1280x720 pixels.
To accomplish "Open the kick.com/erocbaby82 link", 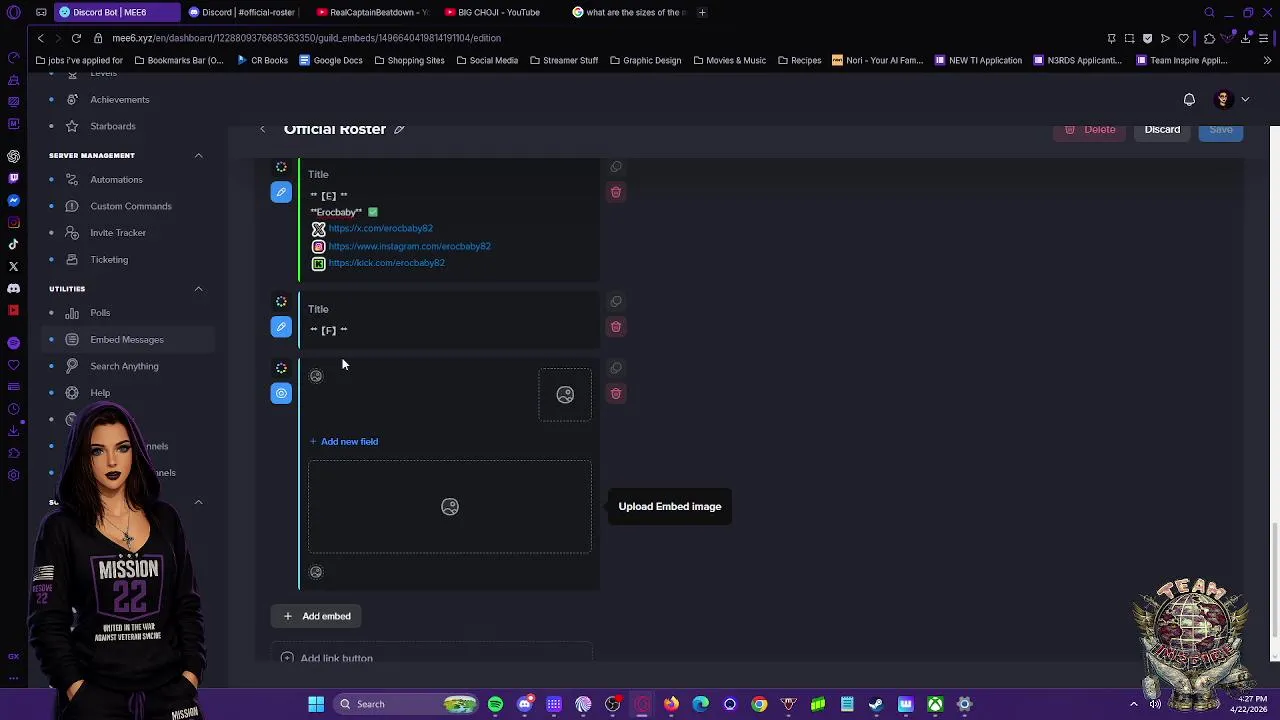I will coord(386,263).
